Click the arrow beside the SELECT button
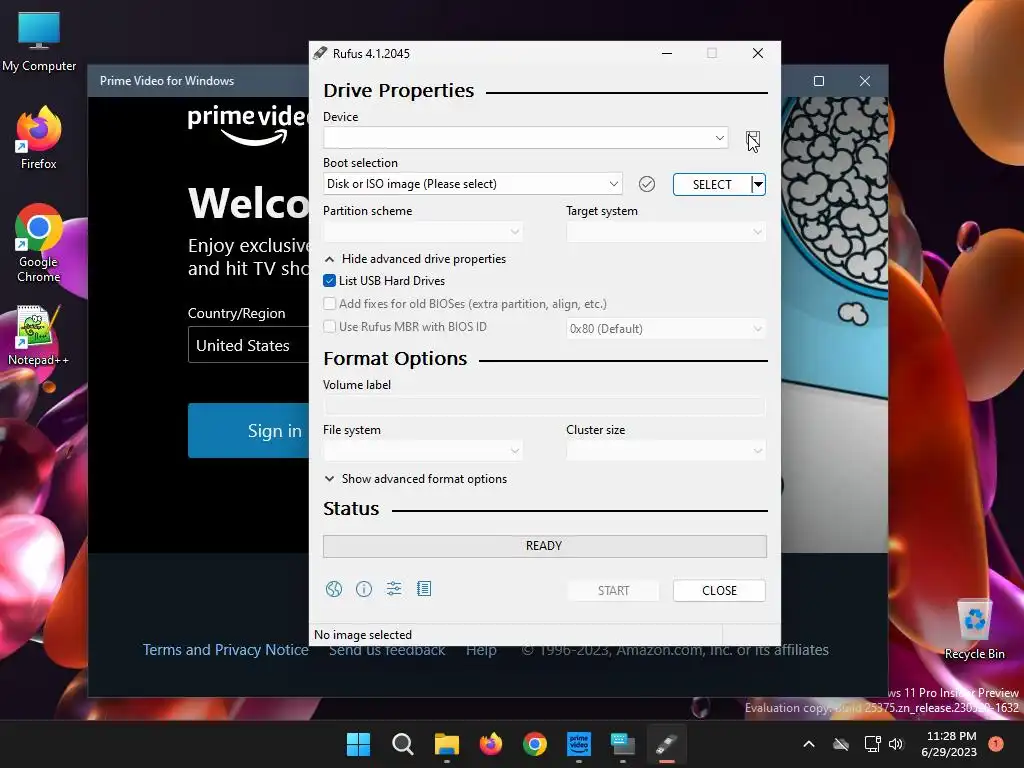Screen dimensions: 1024x768 point(758,184)
